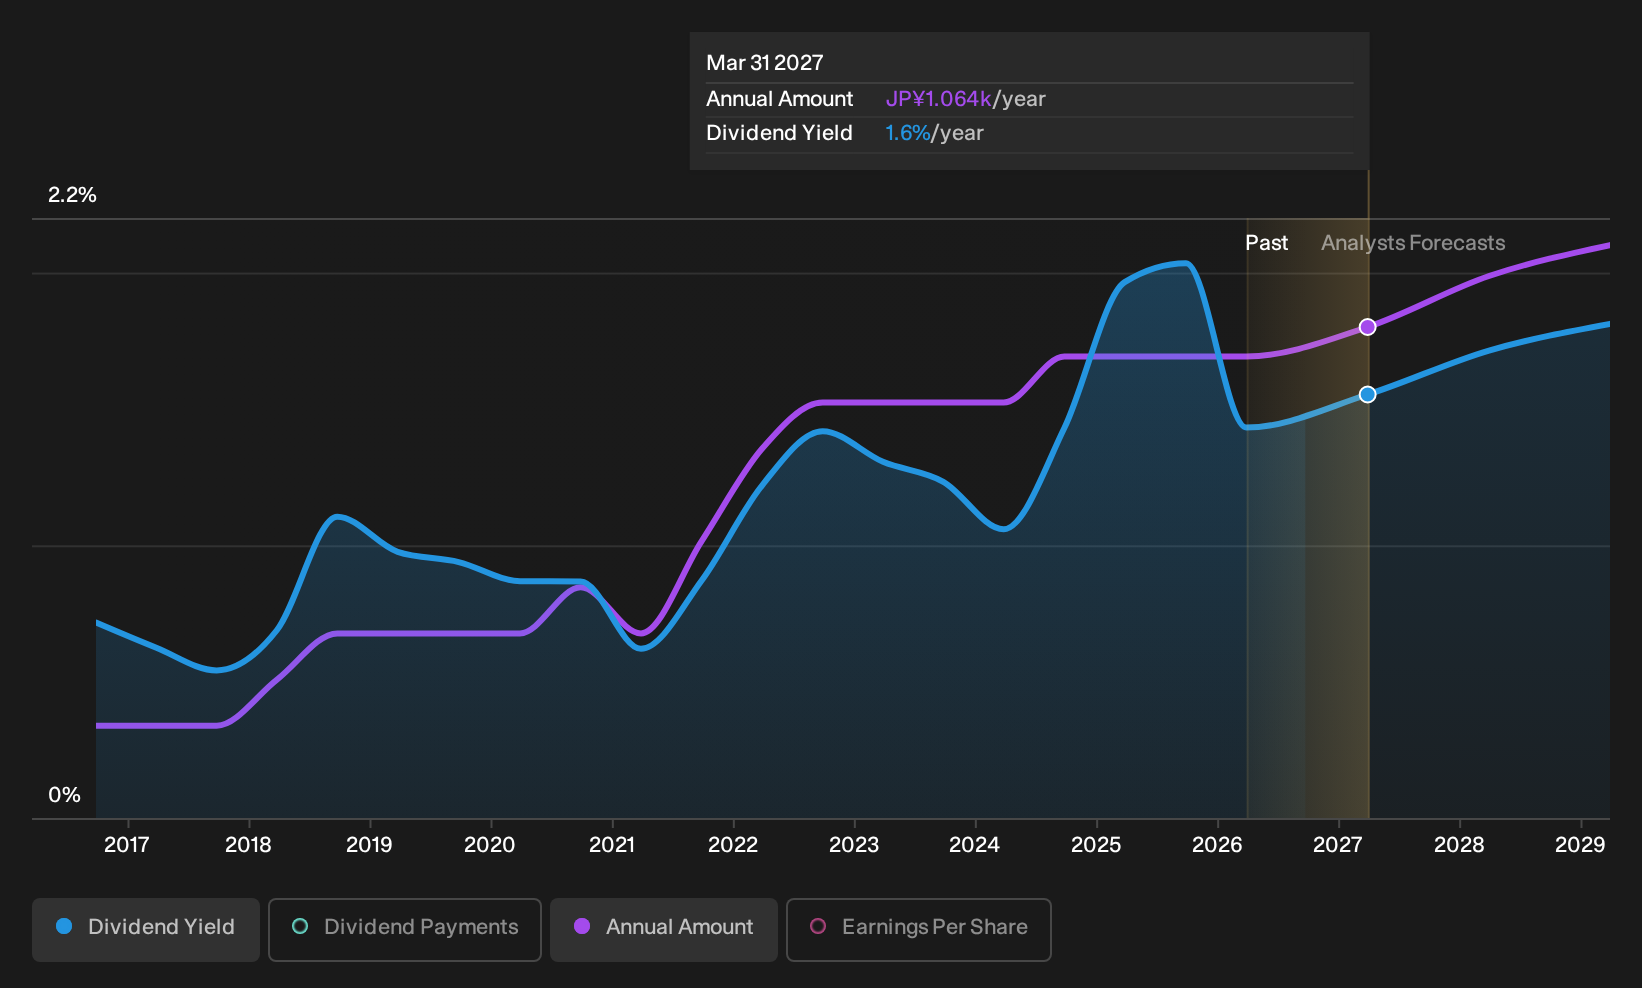Image resolution: width=1642 pixels, height=988 pixels.
Task: Click the 2.2% y-axis label
Action: click(x=72, y=195)
